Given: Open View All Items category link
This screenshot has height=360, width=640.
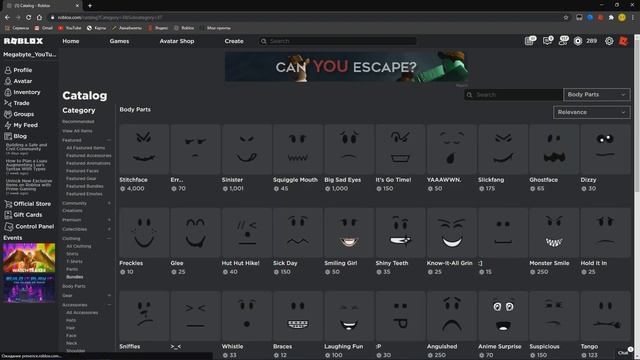Looking at the screenshot, I should pos(77,131).
